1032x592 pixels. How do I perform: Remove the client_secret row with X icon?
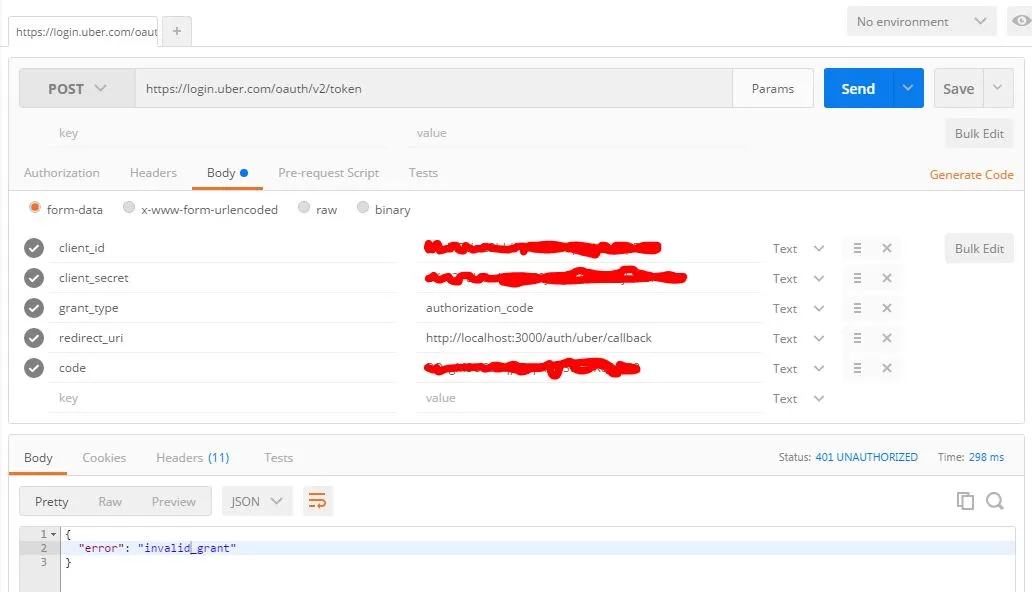pos(887,279)
